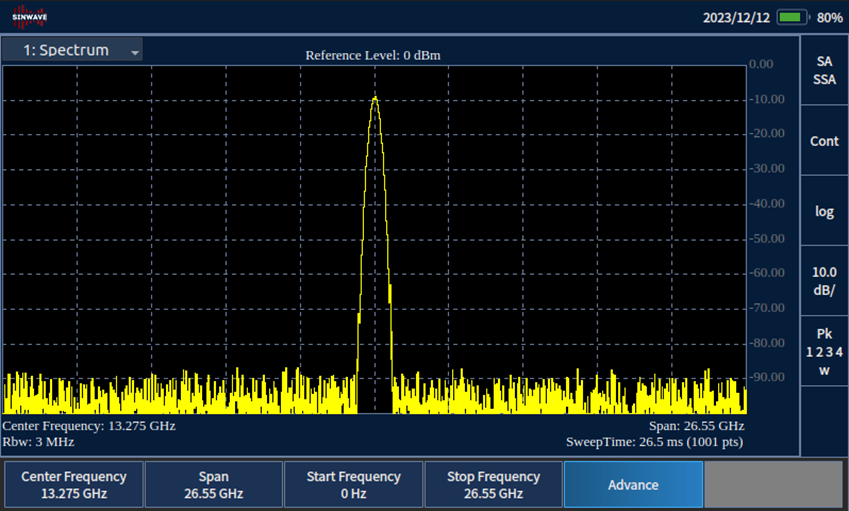Image resolution: width=849 pixels, height=511 pixels.
Task: Open the 1: Spectrum dropdown
Action: 72,50
